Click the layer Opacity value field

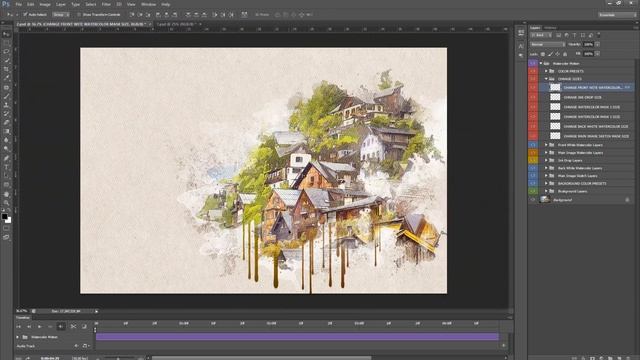click(x=588, y=44)
